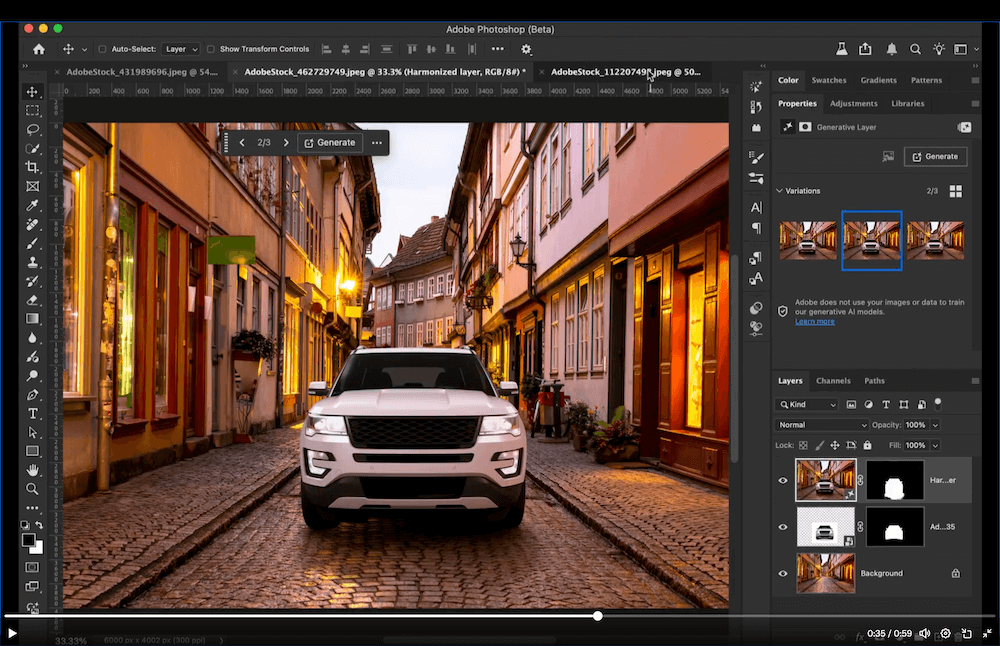The height and width of the screenshot is (646, 1000).
Task: Open the Learn more link
Action: [x=814, y=320]
